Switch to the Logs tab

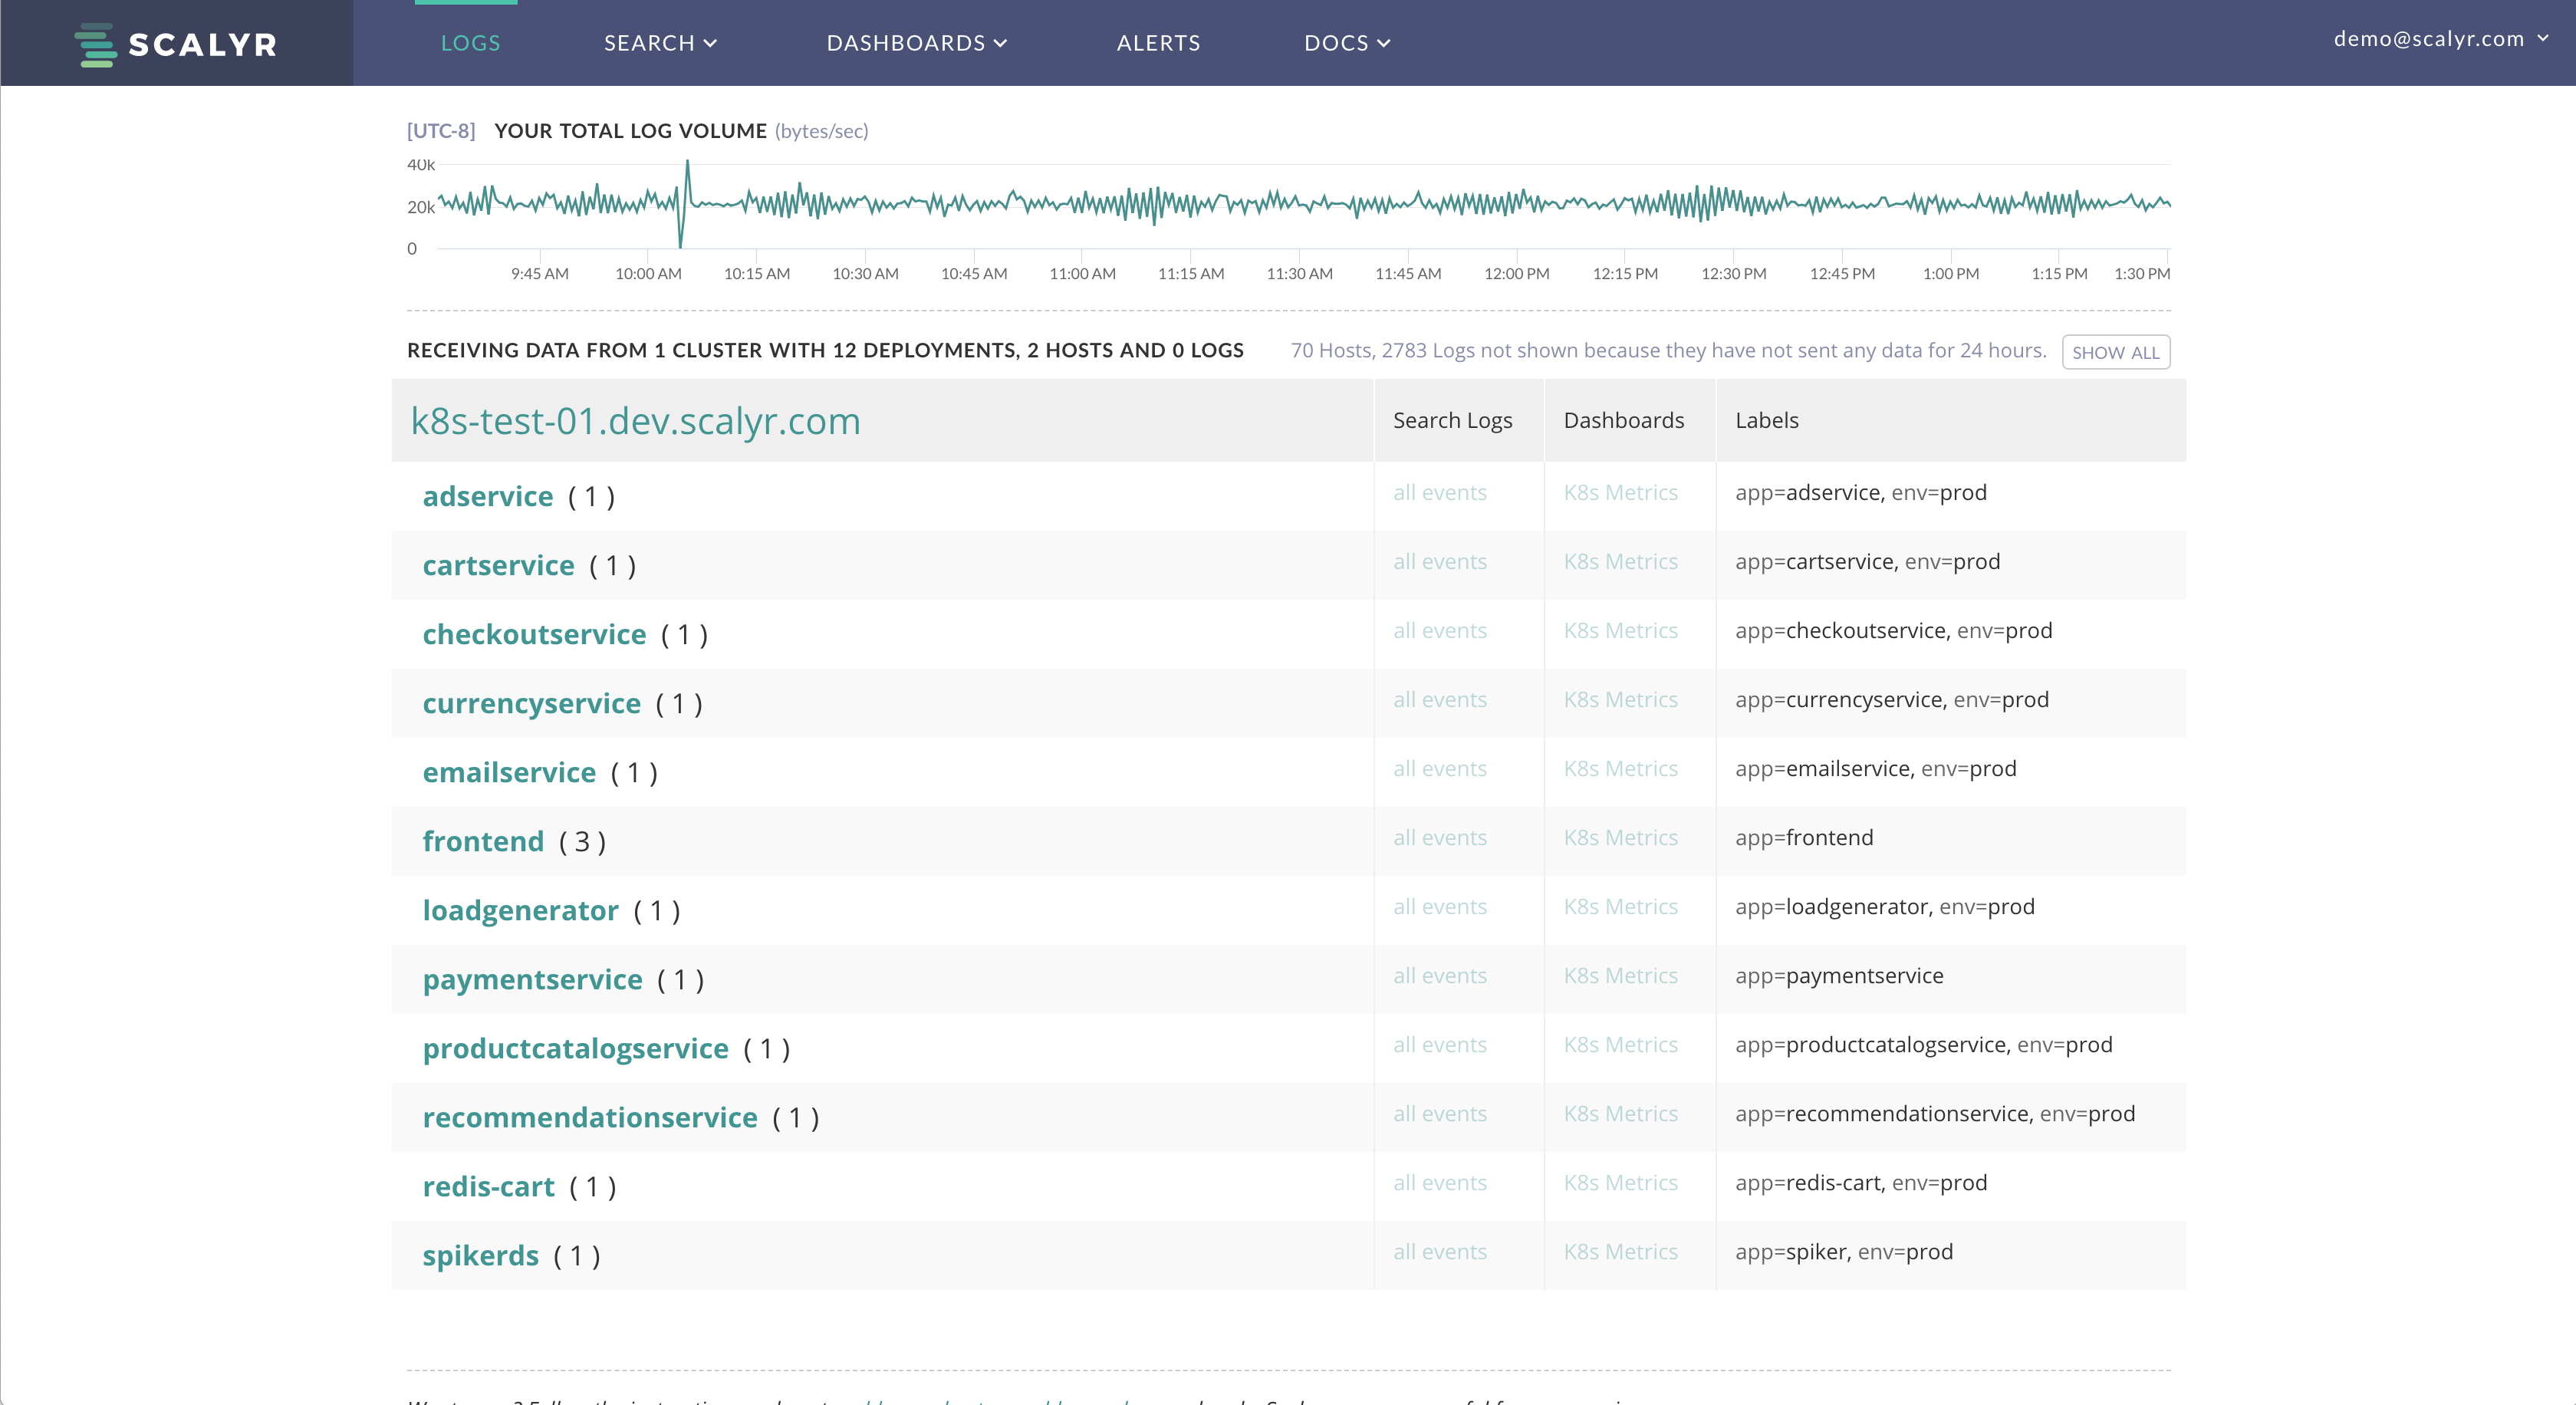(470, 43)
